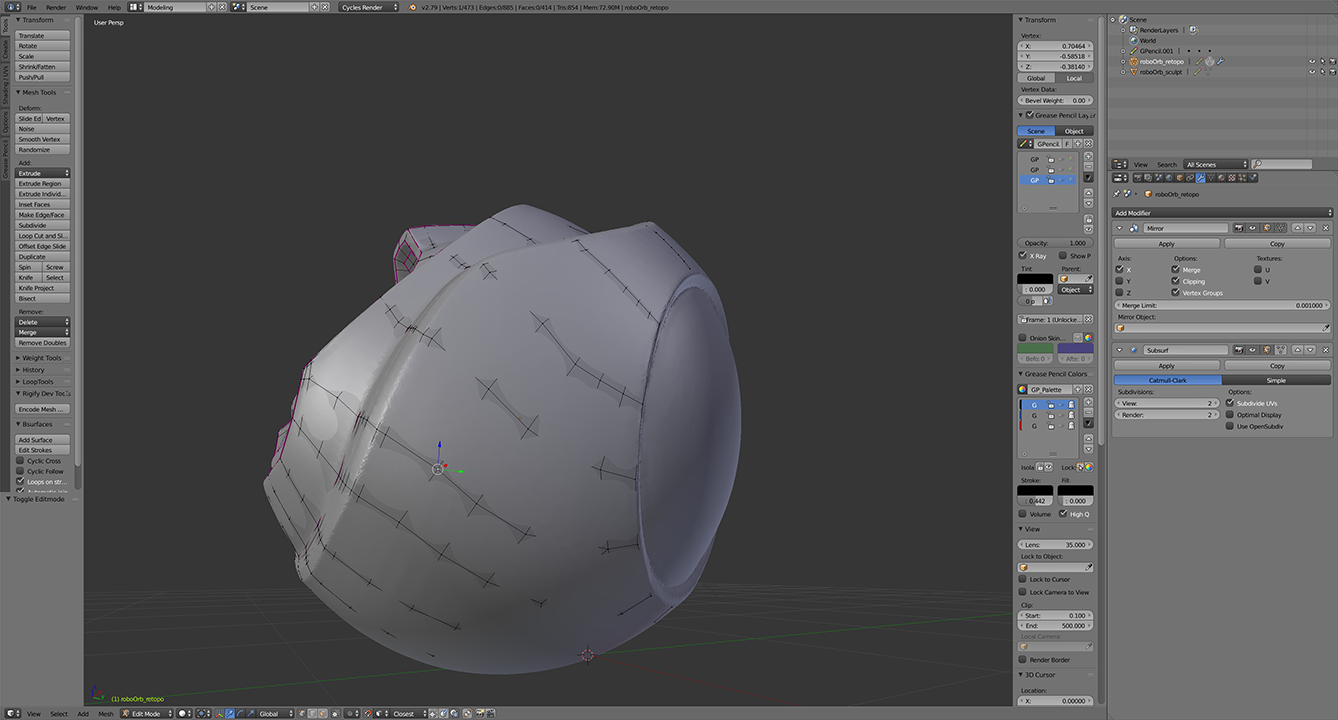This screenshot has height=720, width=1338.
Task: Click the Add Surface button in Bsurfaces
Action: (x=43, y=440)
